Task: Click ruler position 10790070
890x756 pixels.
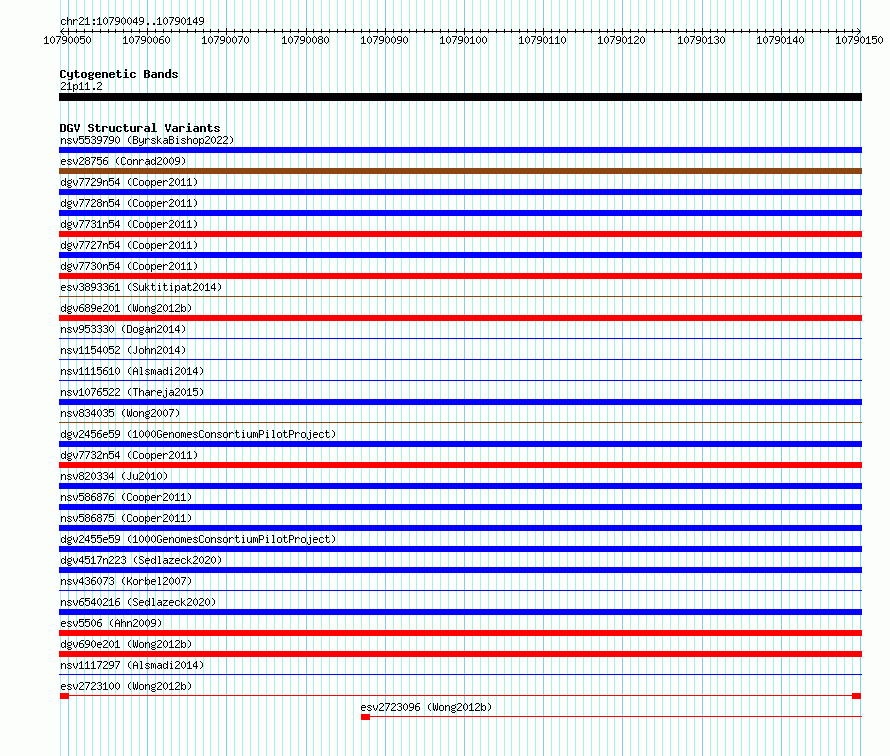Action: tap(225, 40)
